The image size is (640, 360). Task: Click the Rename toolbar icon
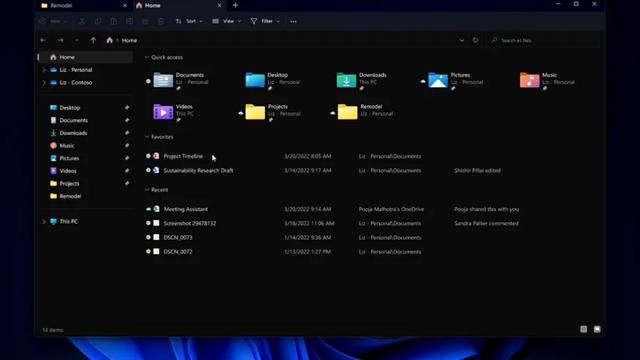tap(129, 21)
